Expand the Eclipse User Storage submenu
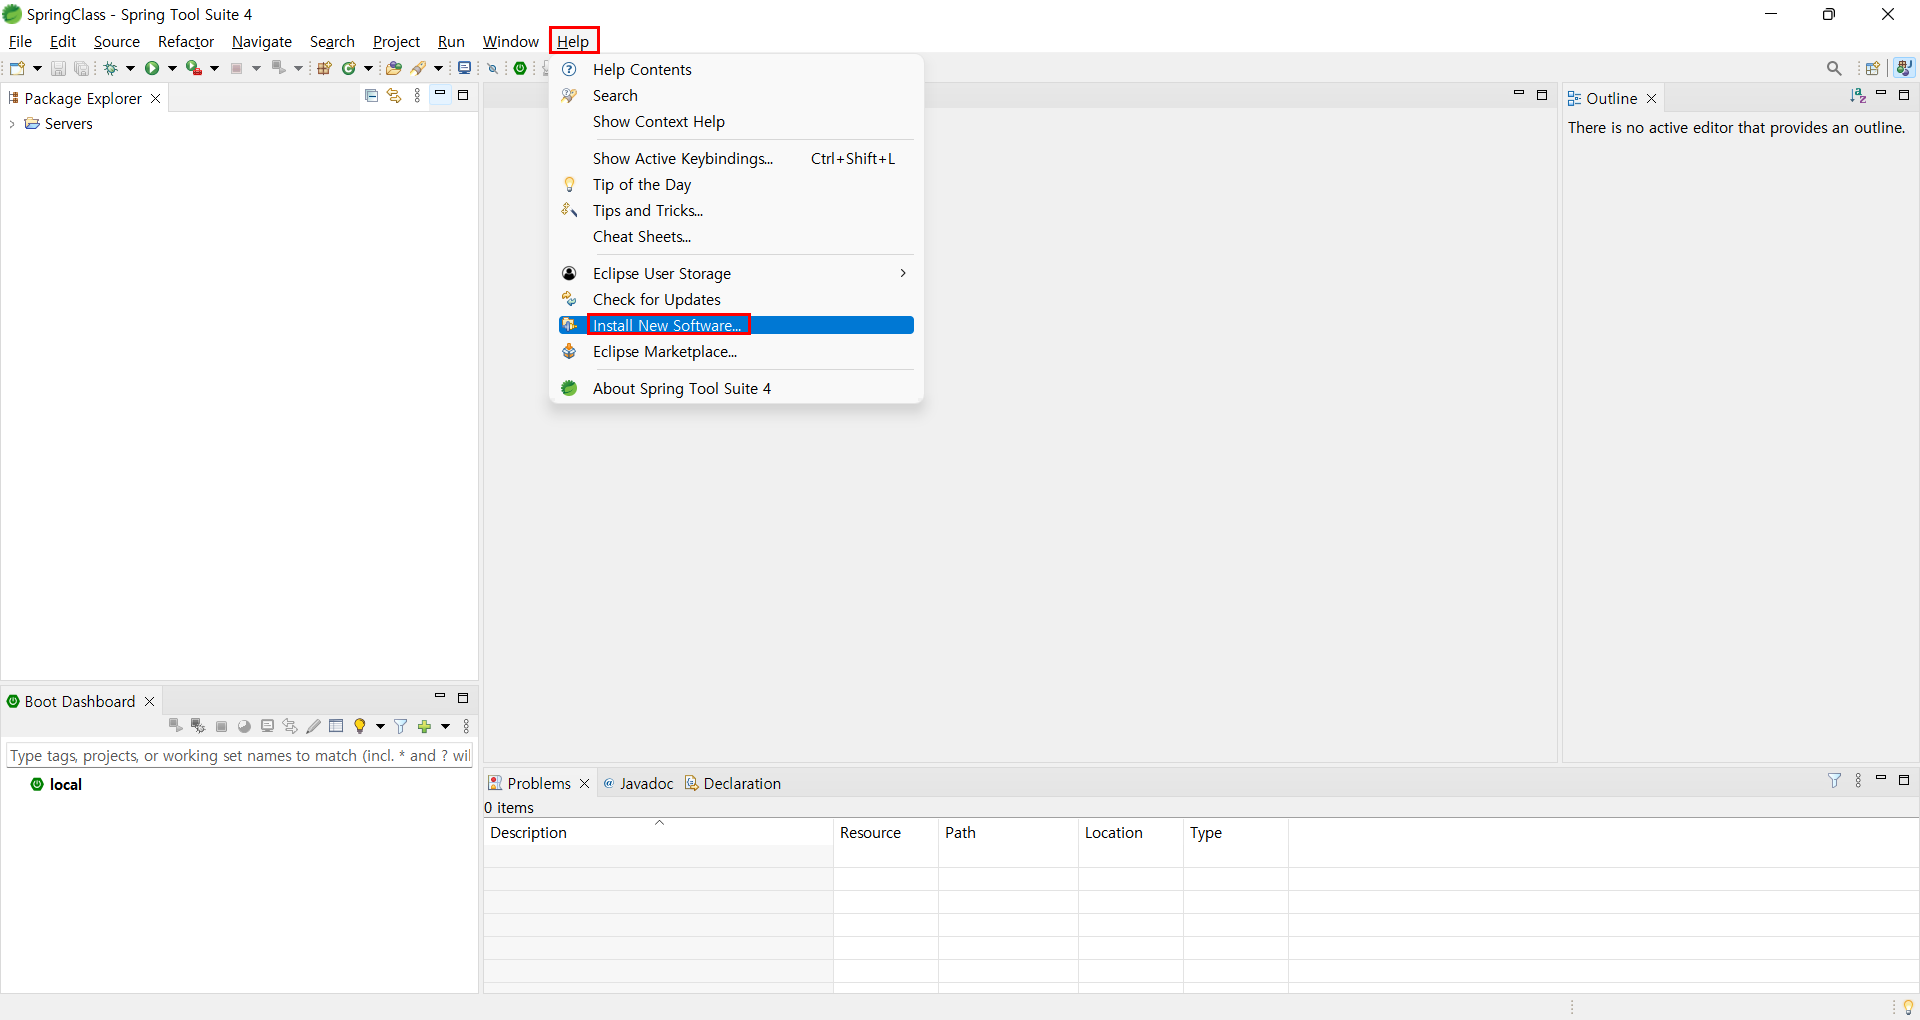Viewport: 1920px width, 1020px height. 736,273
